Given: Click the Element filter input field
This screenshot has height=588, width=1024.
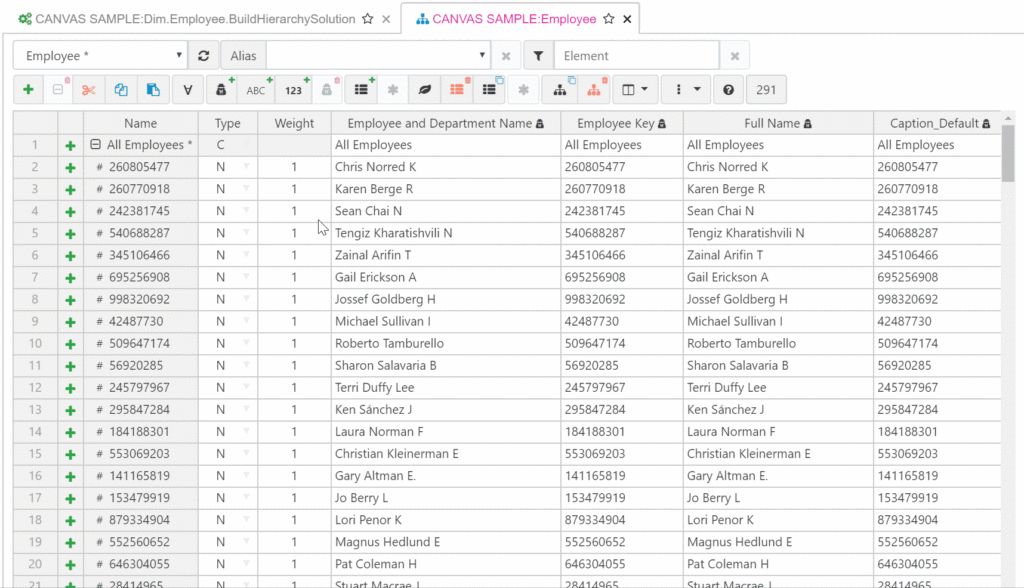Looking at the screenshot, I should point(636,56).
